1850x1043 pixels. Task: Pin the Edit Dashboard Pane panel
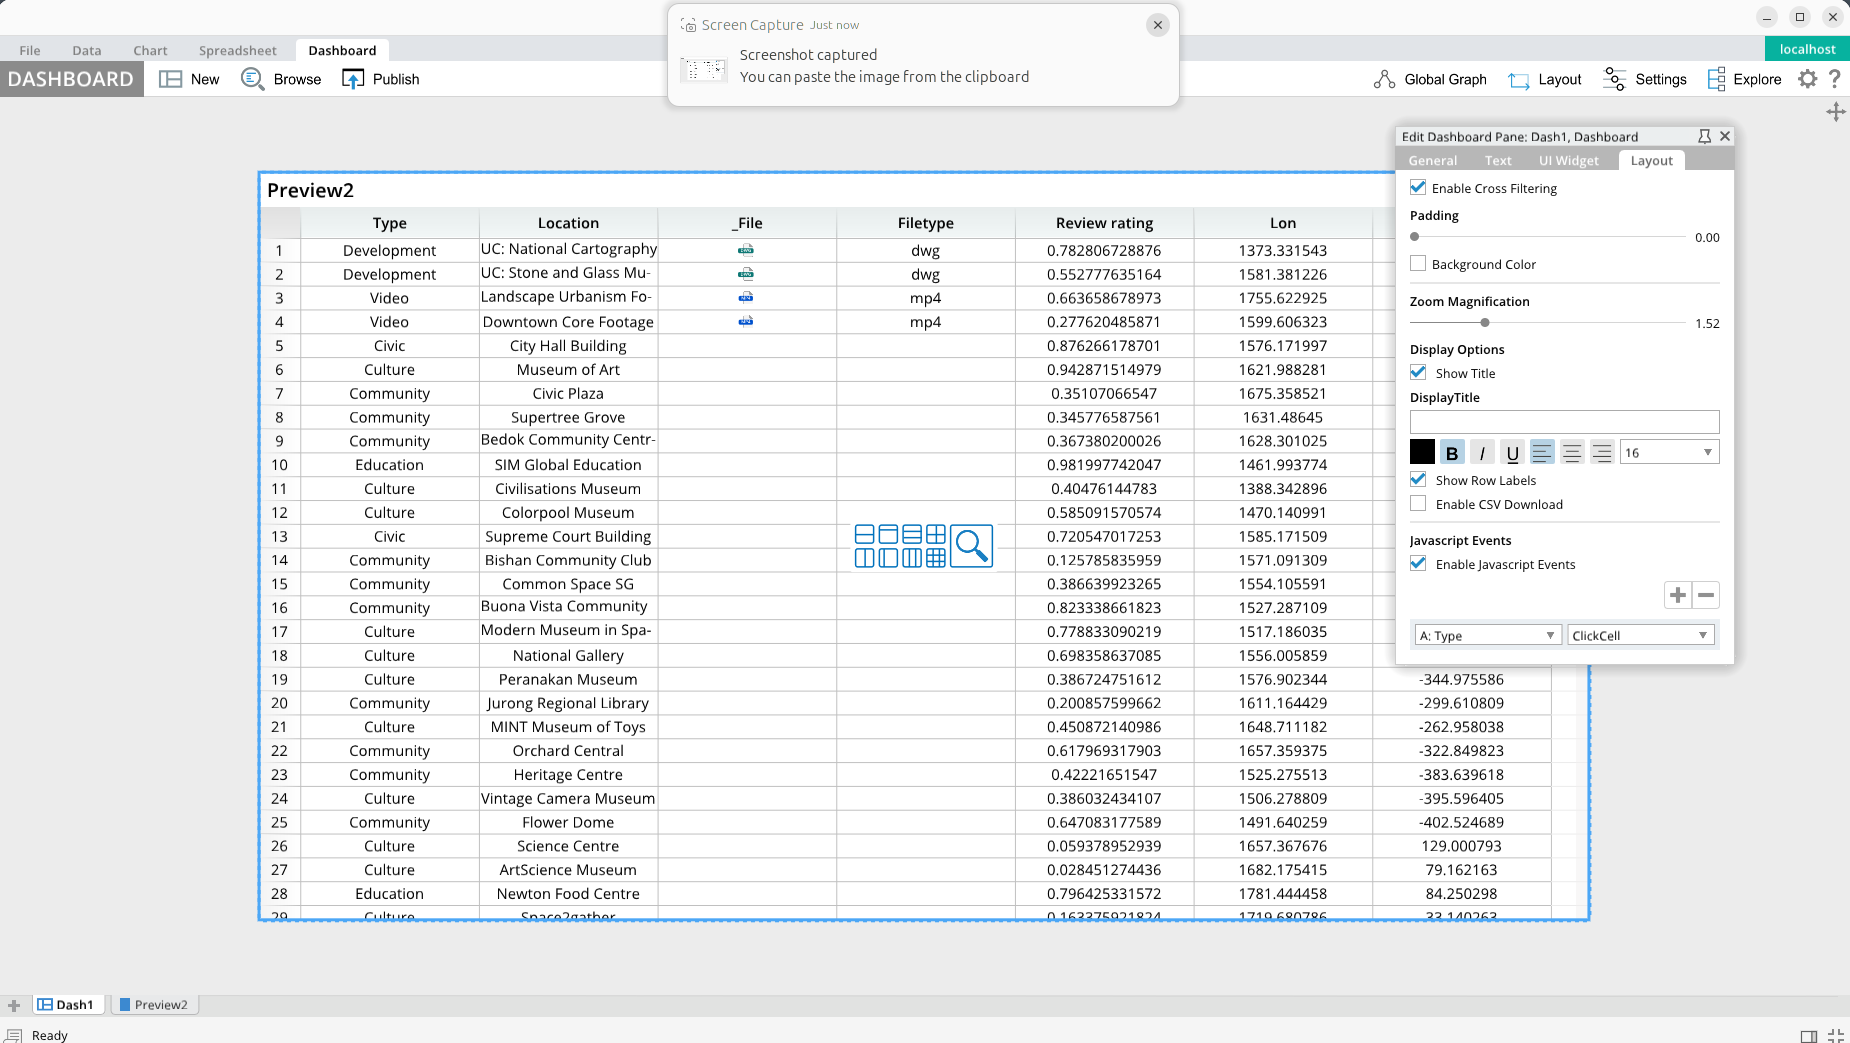pos(1704,137)
